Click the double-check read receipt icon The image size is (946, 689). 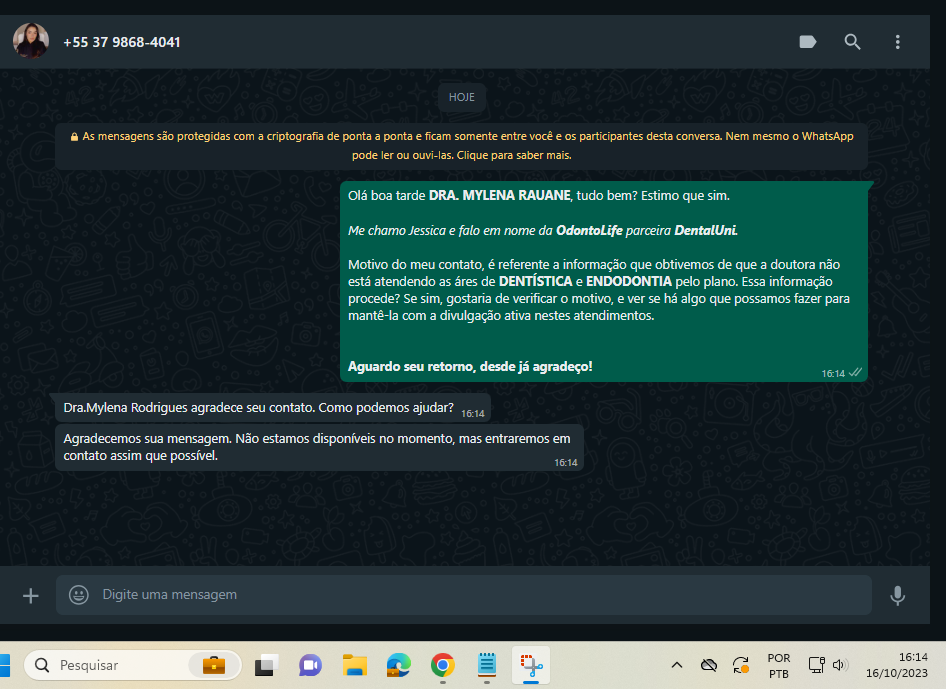[855, 373]
